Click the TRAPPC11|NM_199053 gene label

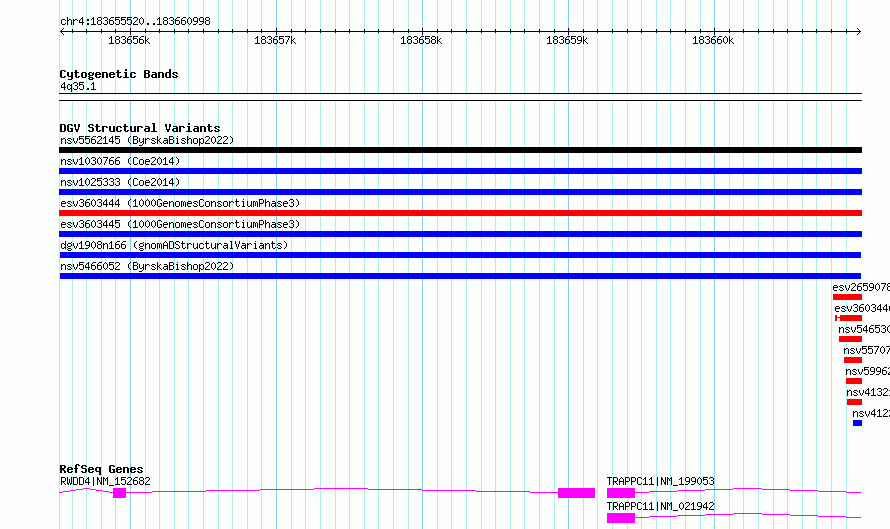coord(661,481)
